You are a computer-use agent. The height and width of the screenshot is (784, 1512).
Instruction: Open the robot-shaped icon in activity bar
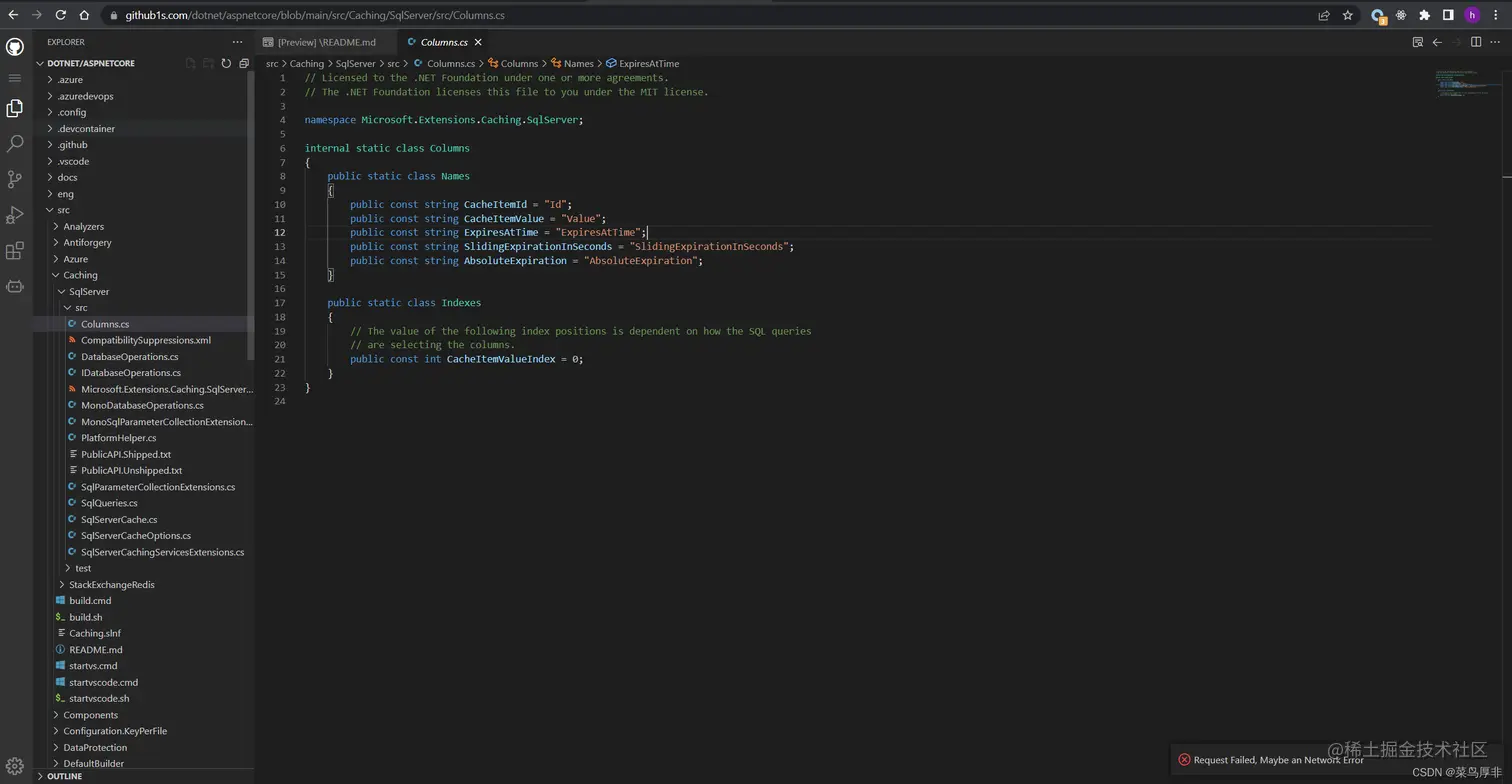tap(14, 287)
